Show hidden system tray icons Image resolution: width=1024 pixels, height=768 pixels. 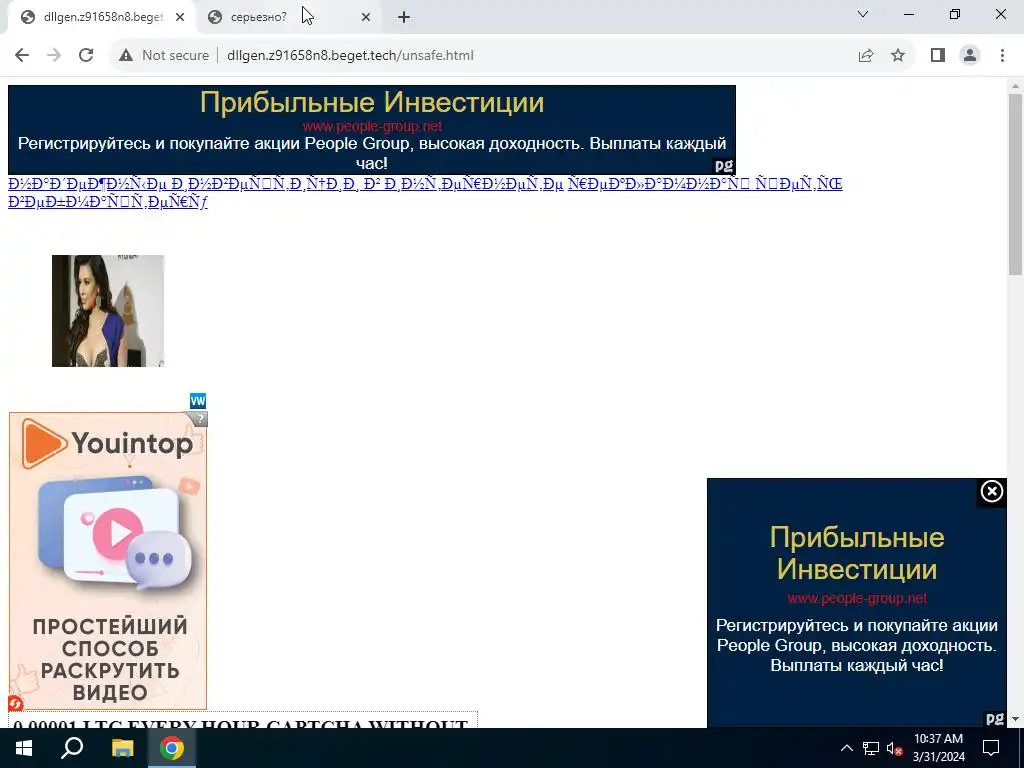tap(846, 748)
